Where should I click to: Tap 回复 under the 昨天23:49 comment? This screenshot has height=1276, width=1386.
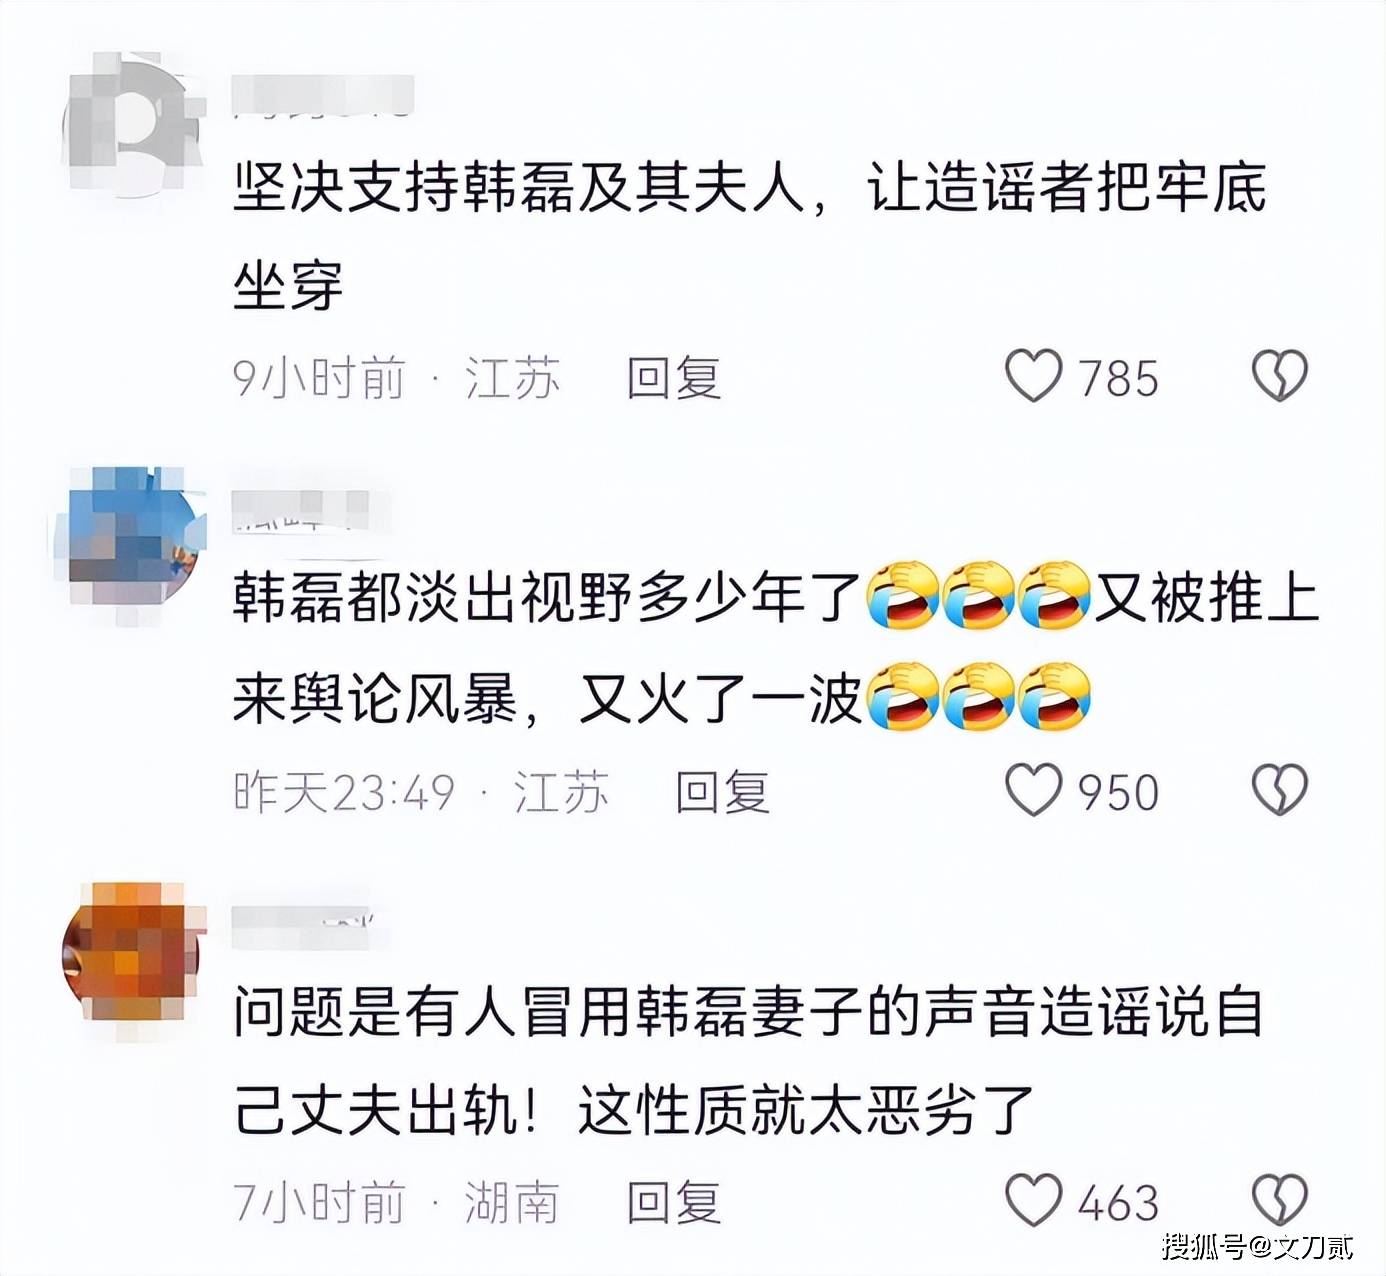click(723, 791)
